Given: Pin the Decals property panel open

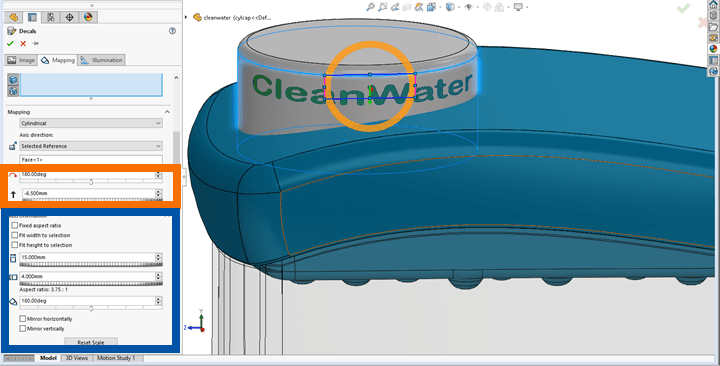Looking at the screenshot, I should [x=35, y=44].
